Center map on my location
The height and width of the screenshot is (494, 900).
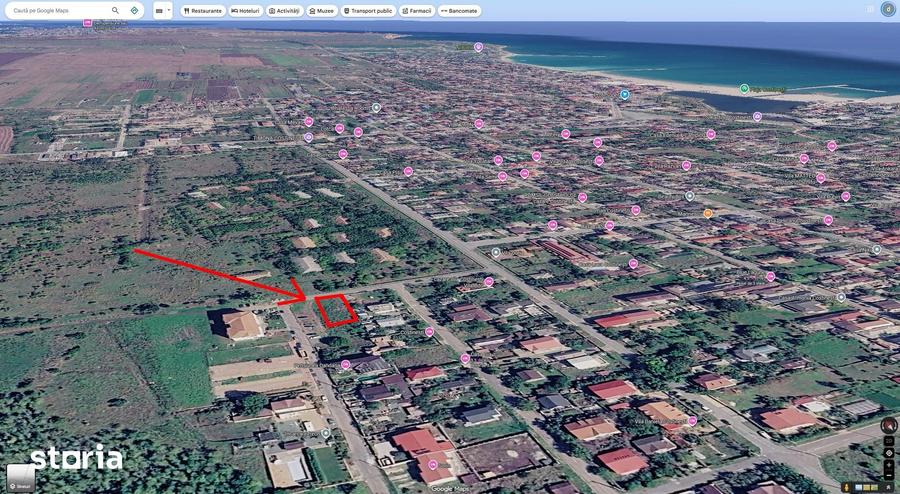(x=889, y=453)
